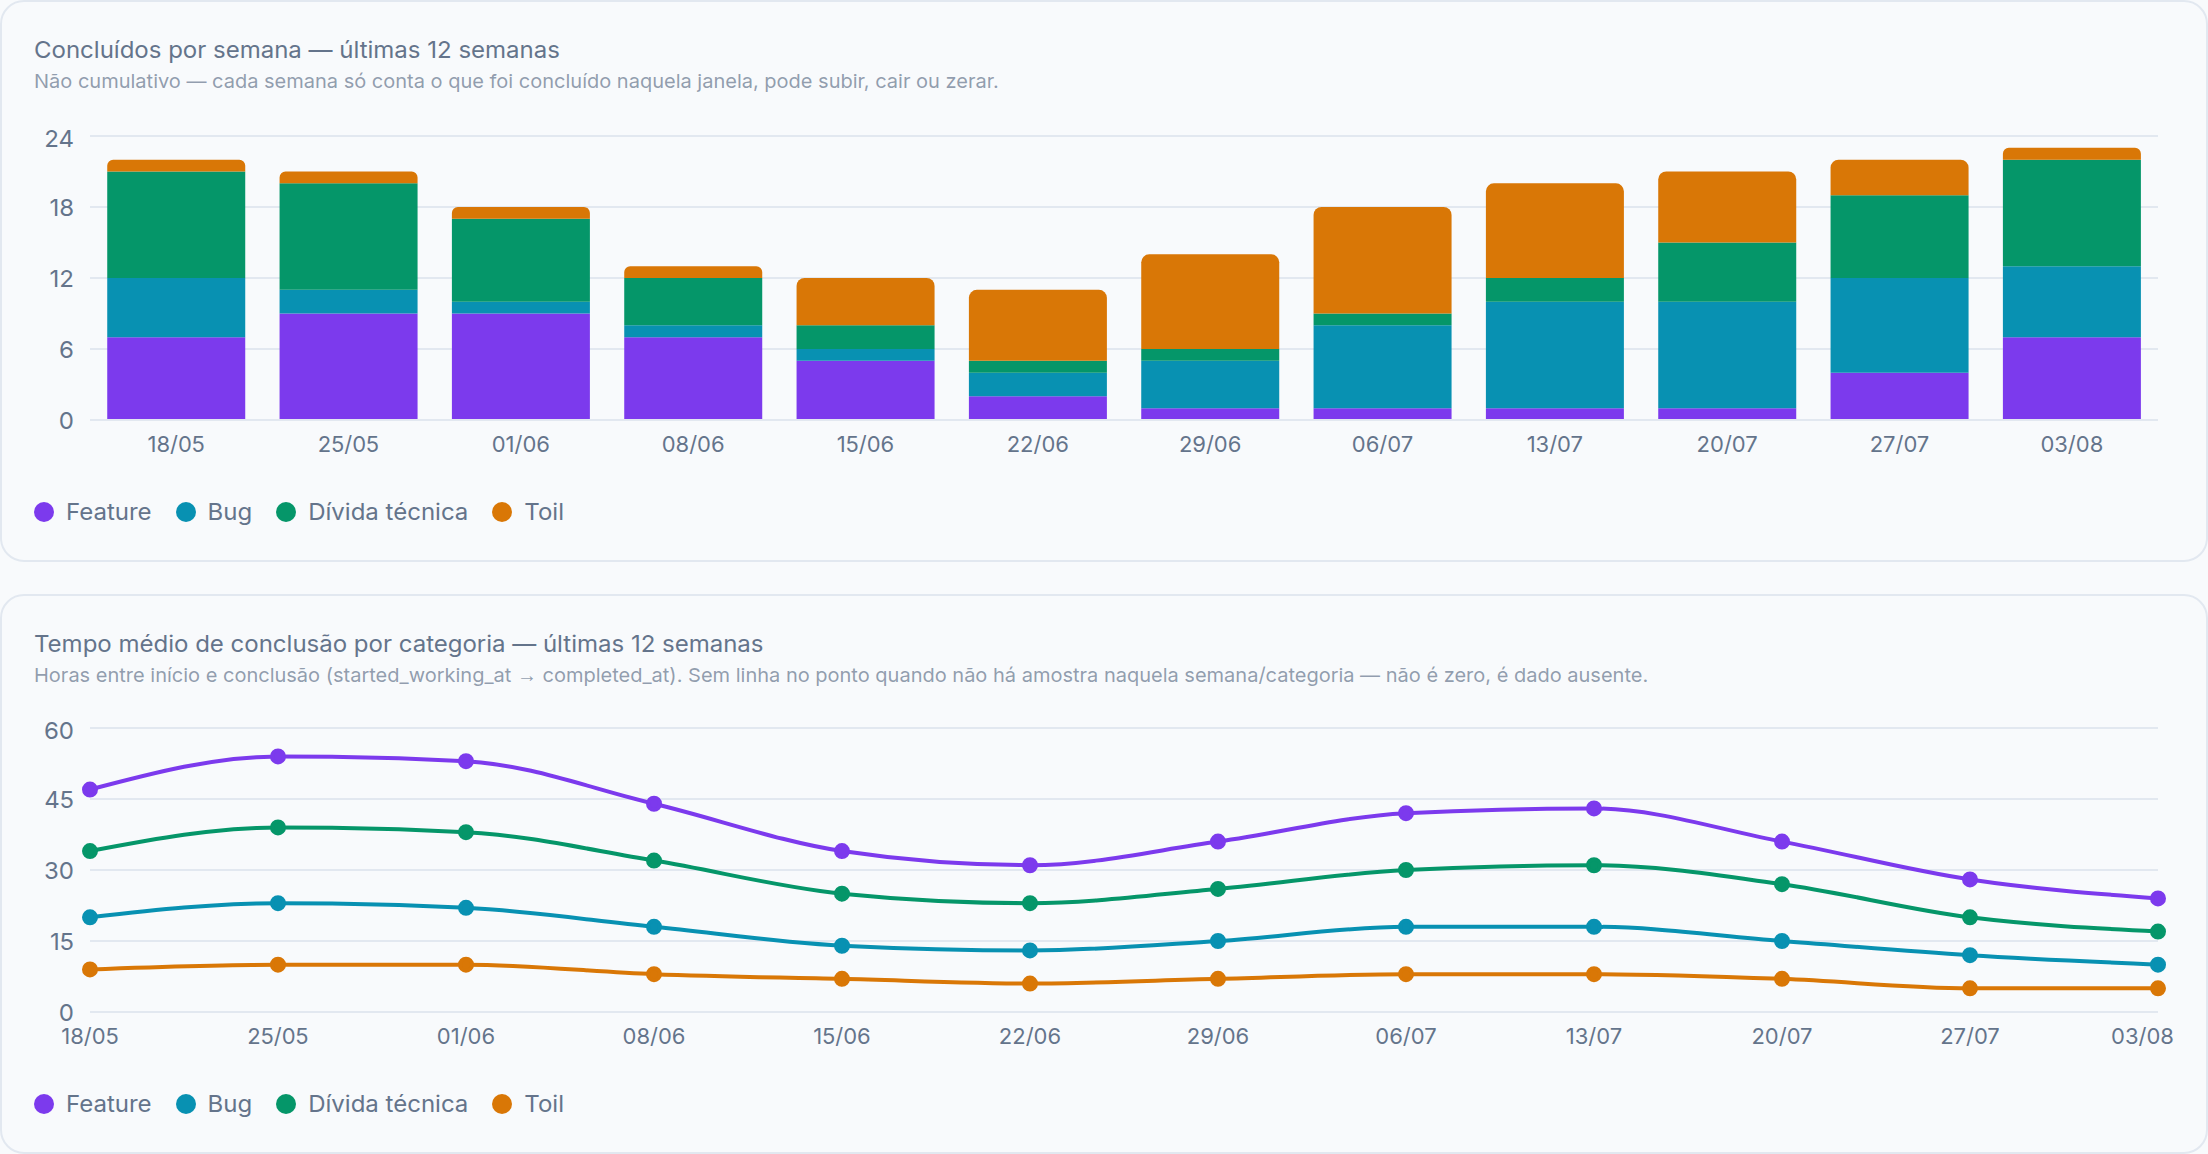Screen dimensions: 2208x1154
Task: Click Bug line point at 29/06
Action: pyautogui.click(x=1218, y=941)
